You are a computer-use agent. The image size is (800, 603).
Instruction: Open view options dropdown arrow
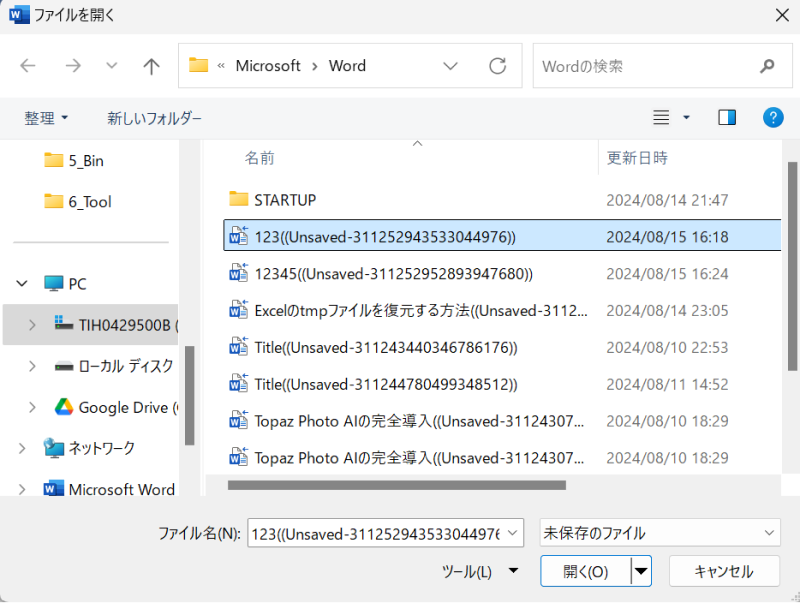[x=686, y=118]
